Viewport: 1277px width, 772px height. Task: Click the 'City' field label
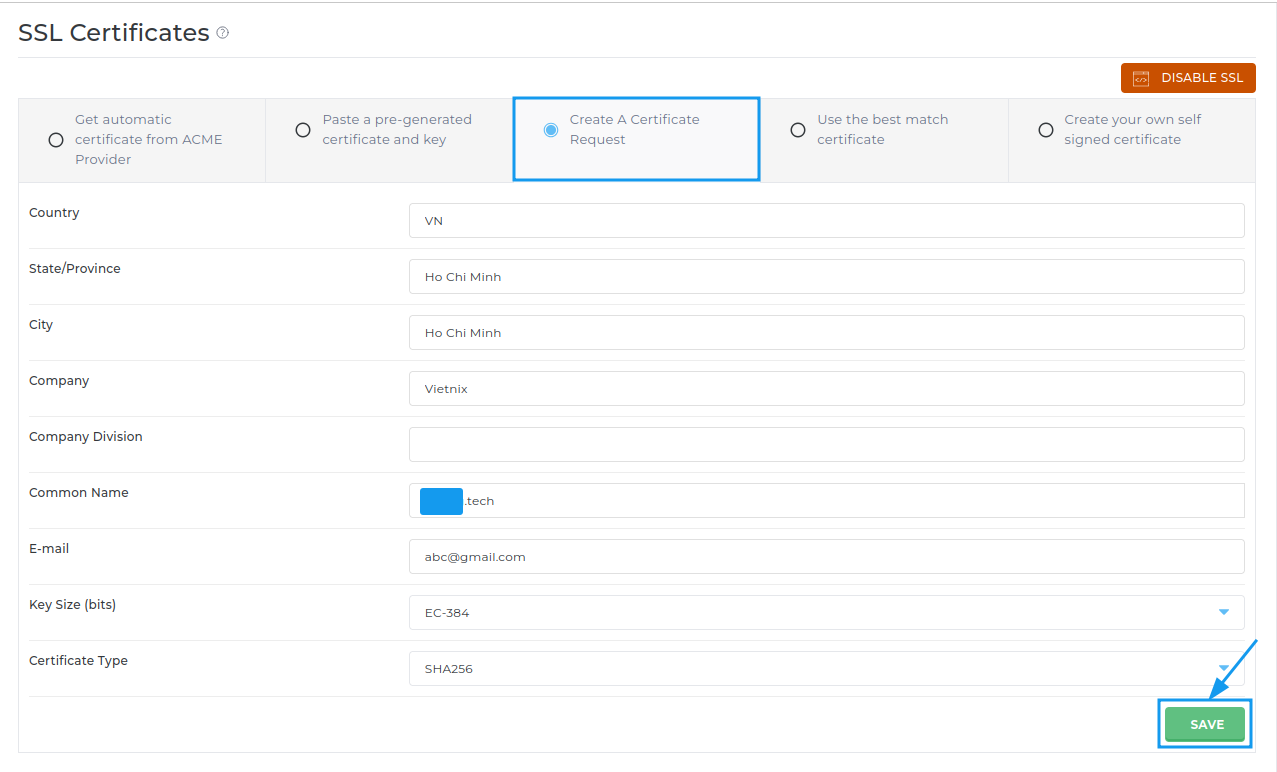(x=41, y=325)
